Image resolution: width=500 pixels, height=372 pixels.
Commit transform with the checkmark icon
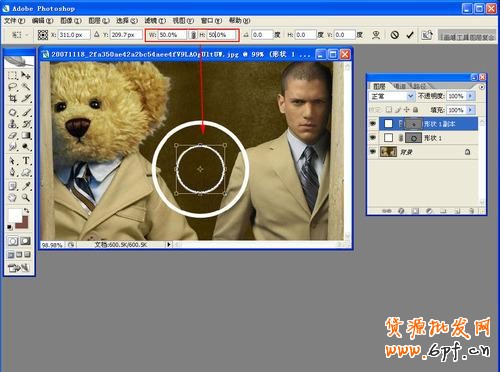[x=410, y=35]
